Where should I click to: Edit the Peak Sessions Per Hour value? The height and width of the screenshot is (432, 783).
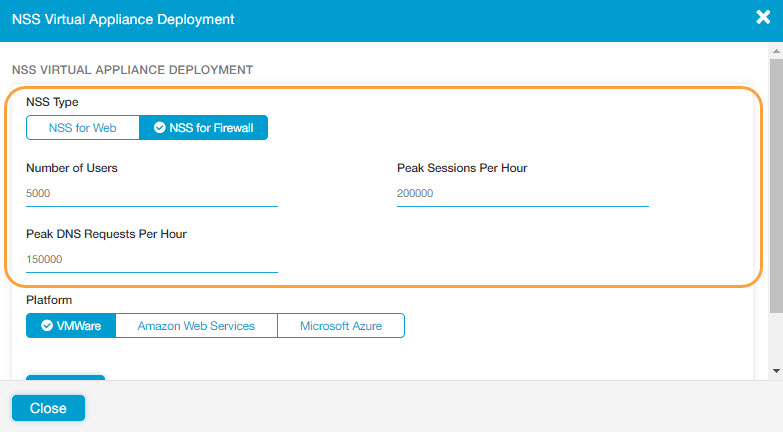[522, 194]
